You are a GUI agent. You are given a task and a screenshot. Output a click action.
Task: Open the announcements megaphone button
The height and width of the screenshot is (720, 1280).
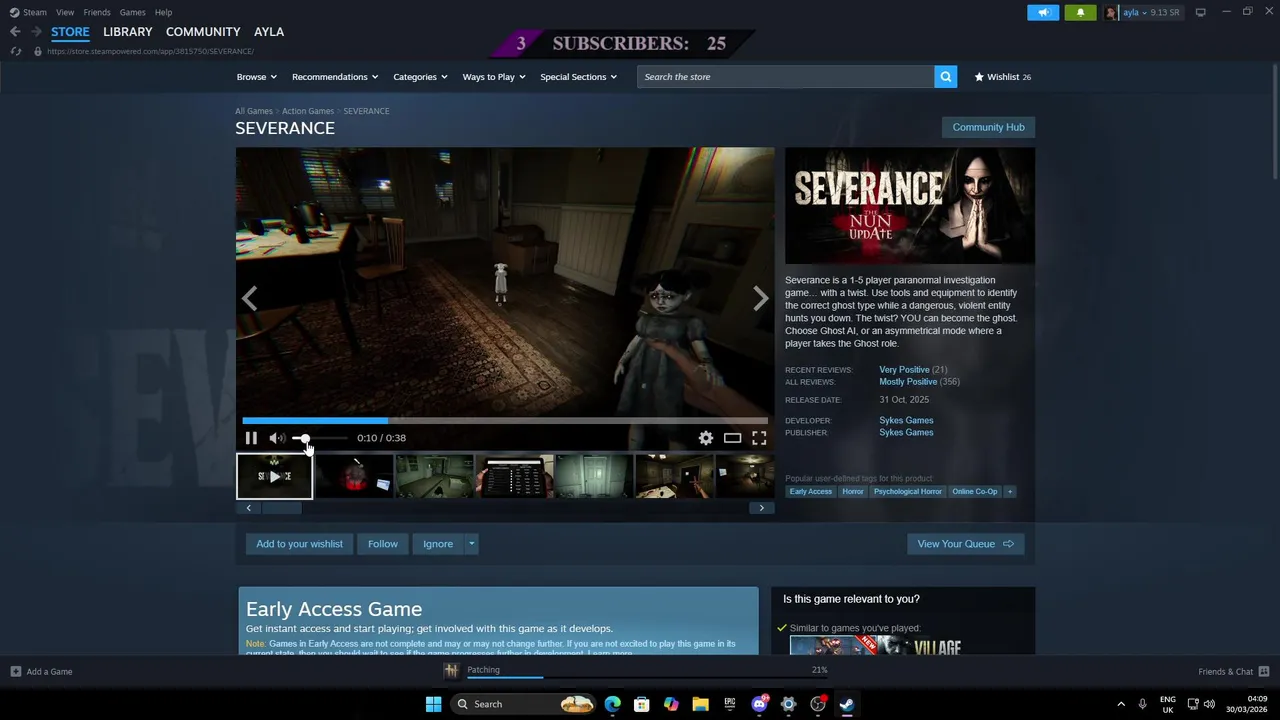1043,13
